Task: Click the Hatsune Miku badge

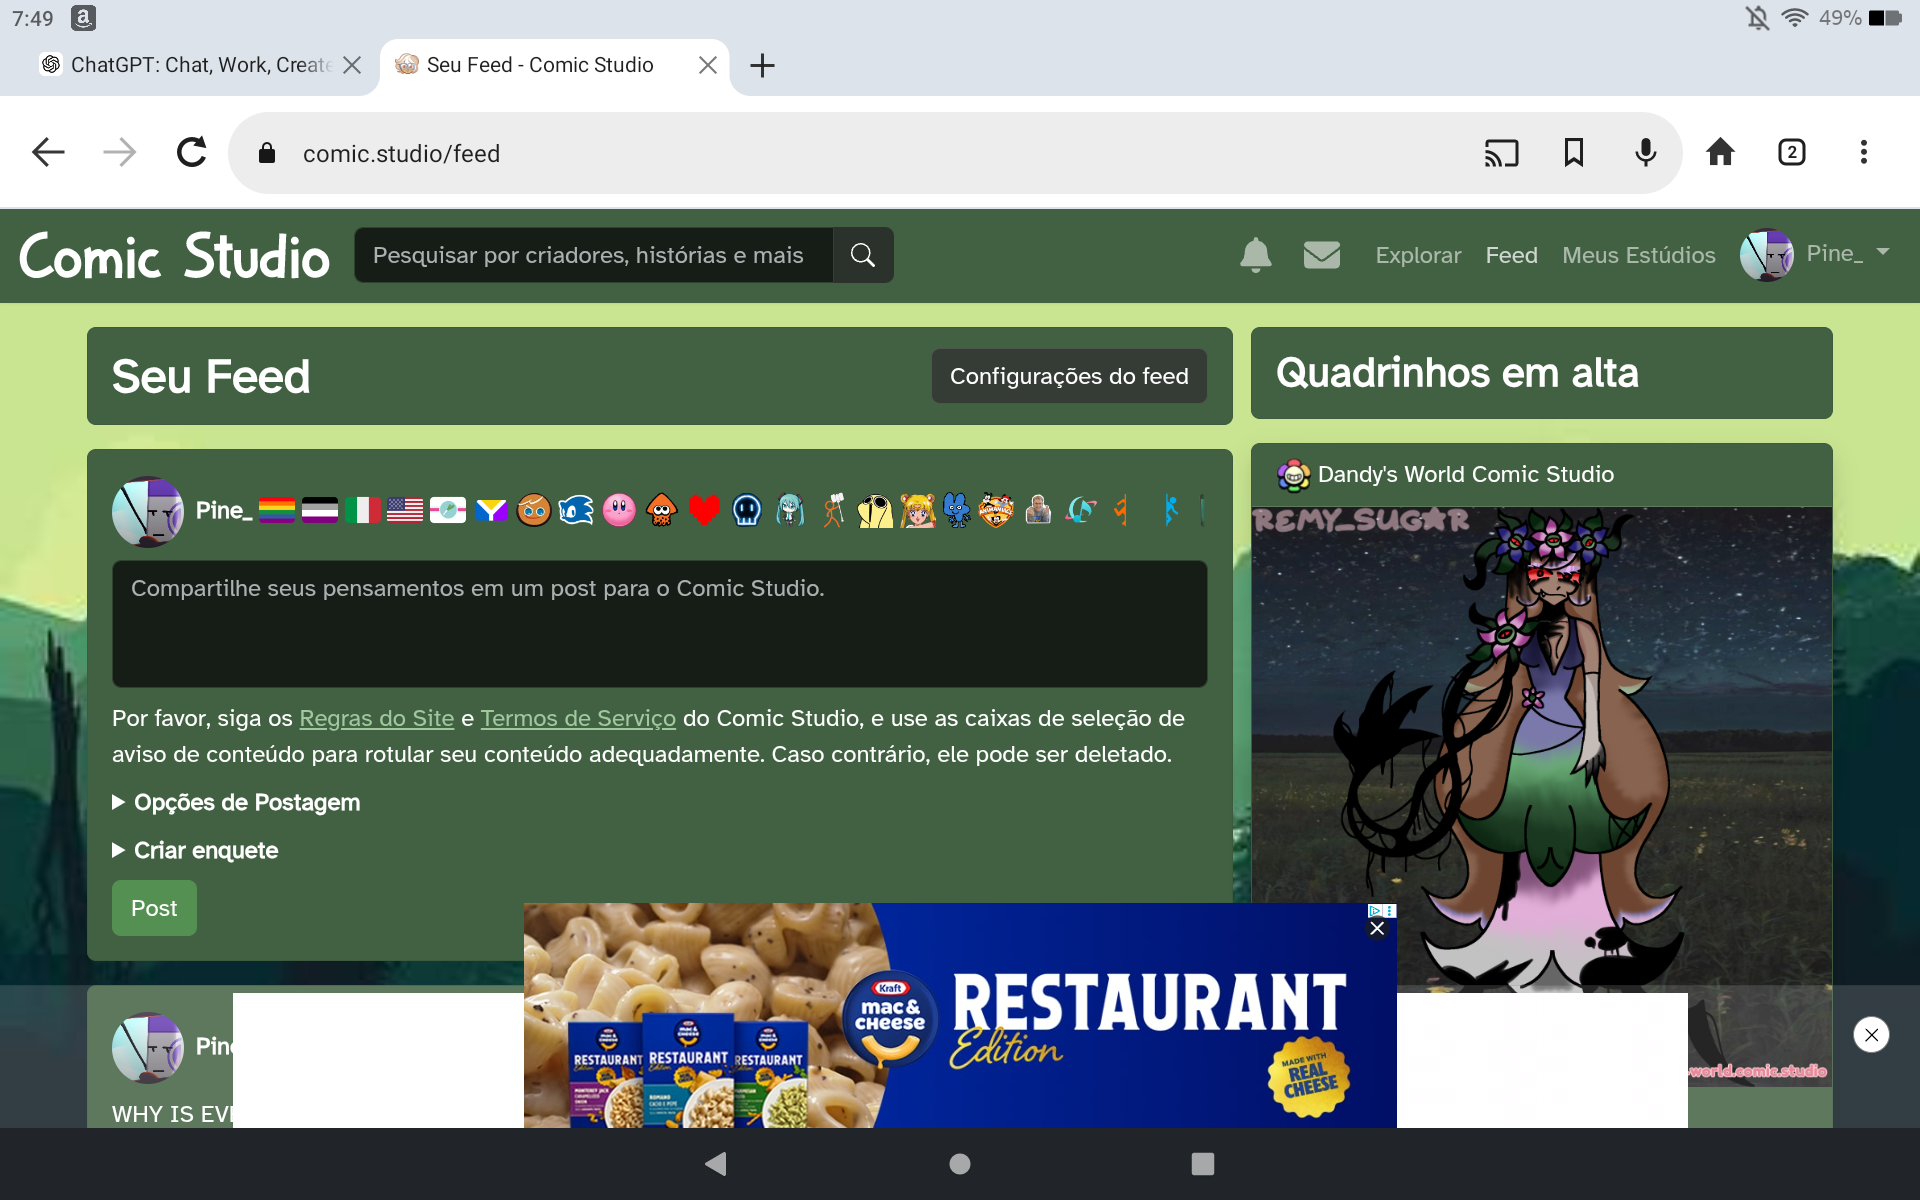Action: (x=790, y=510)
